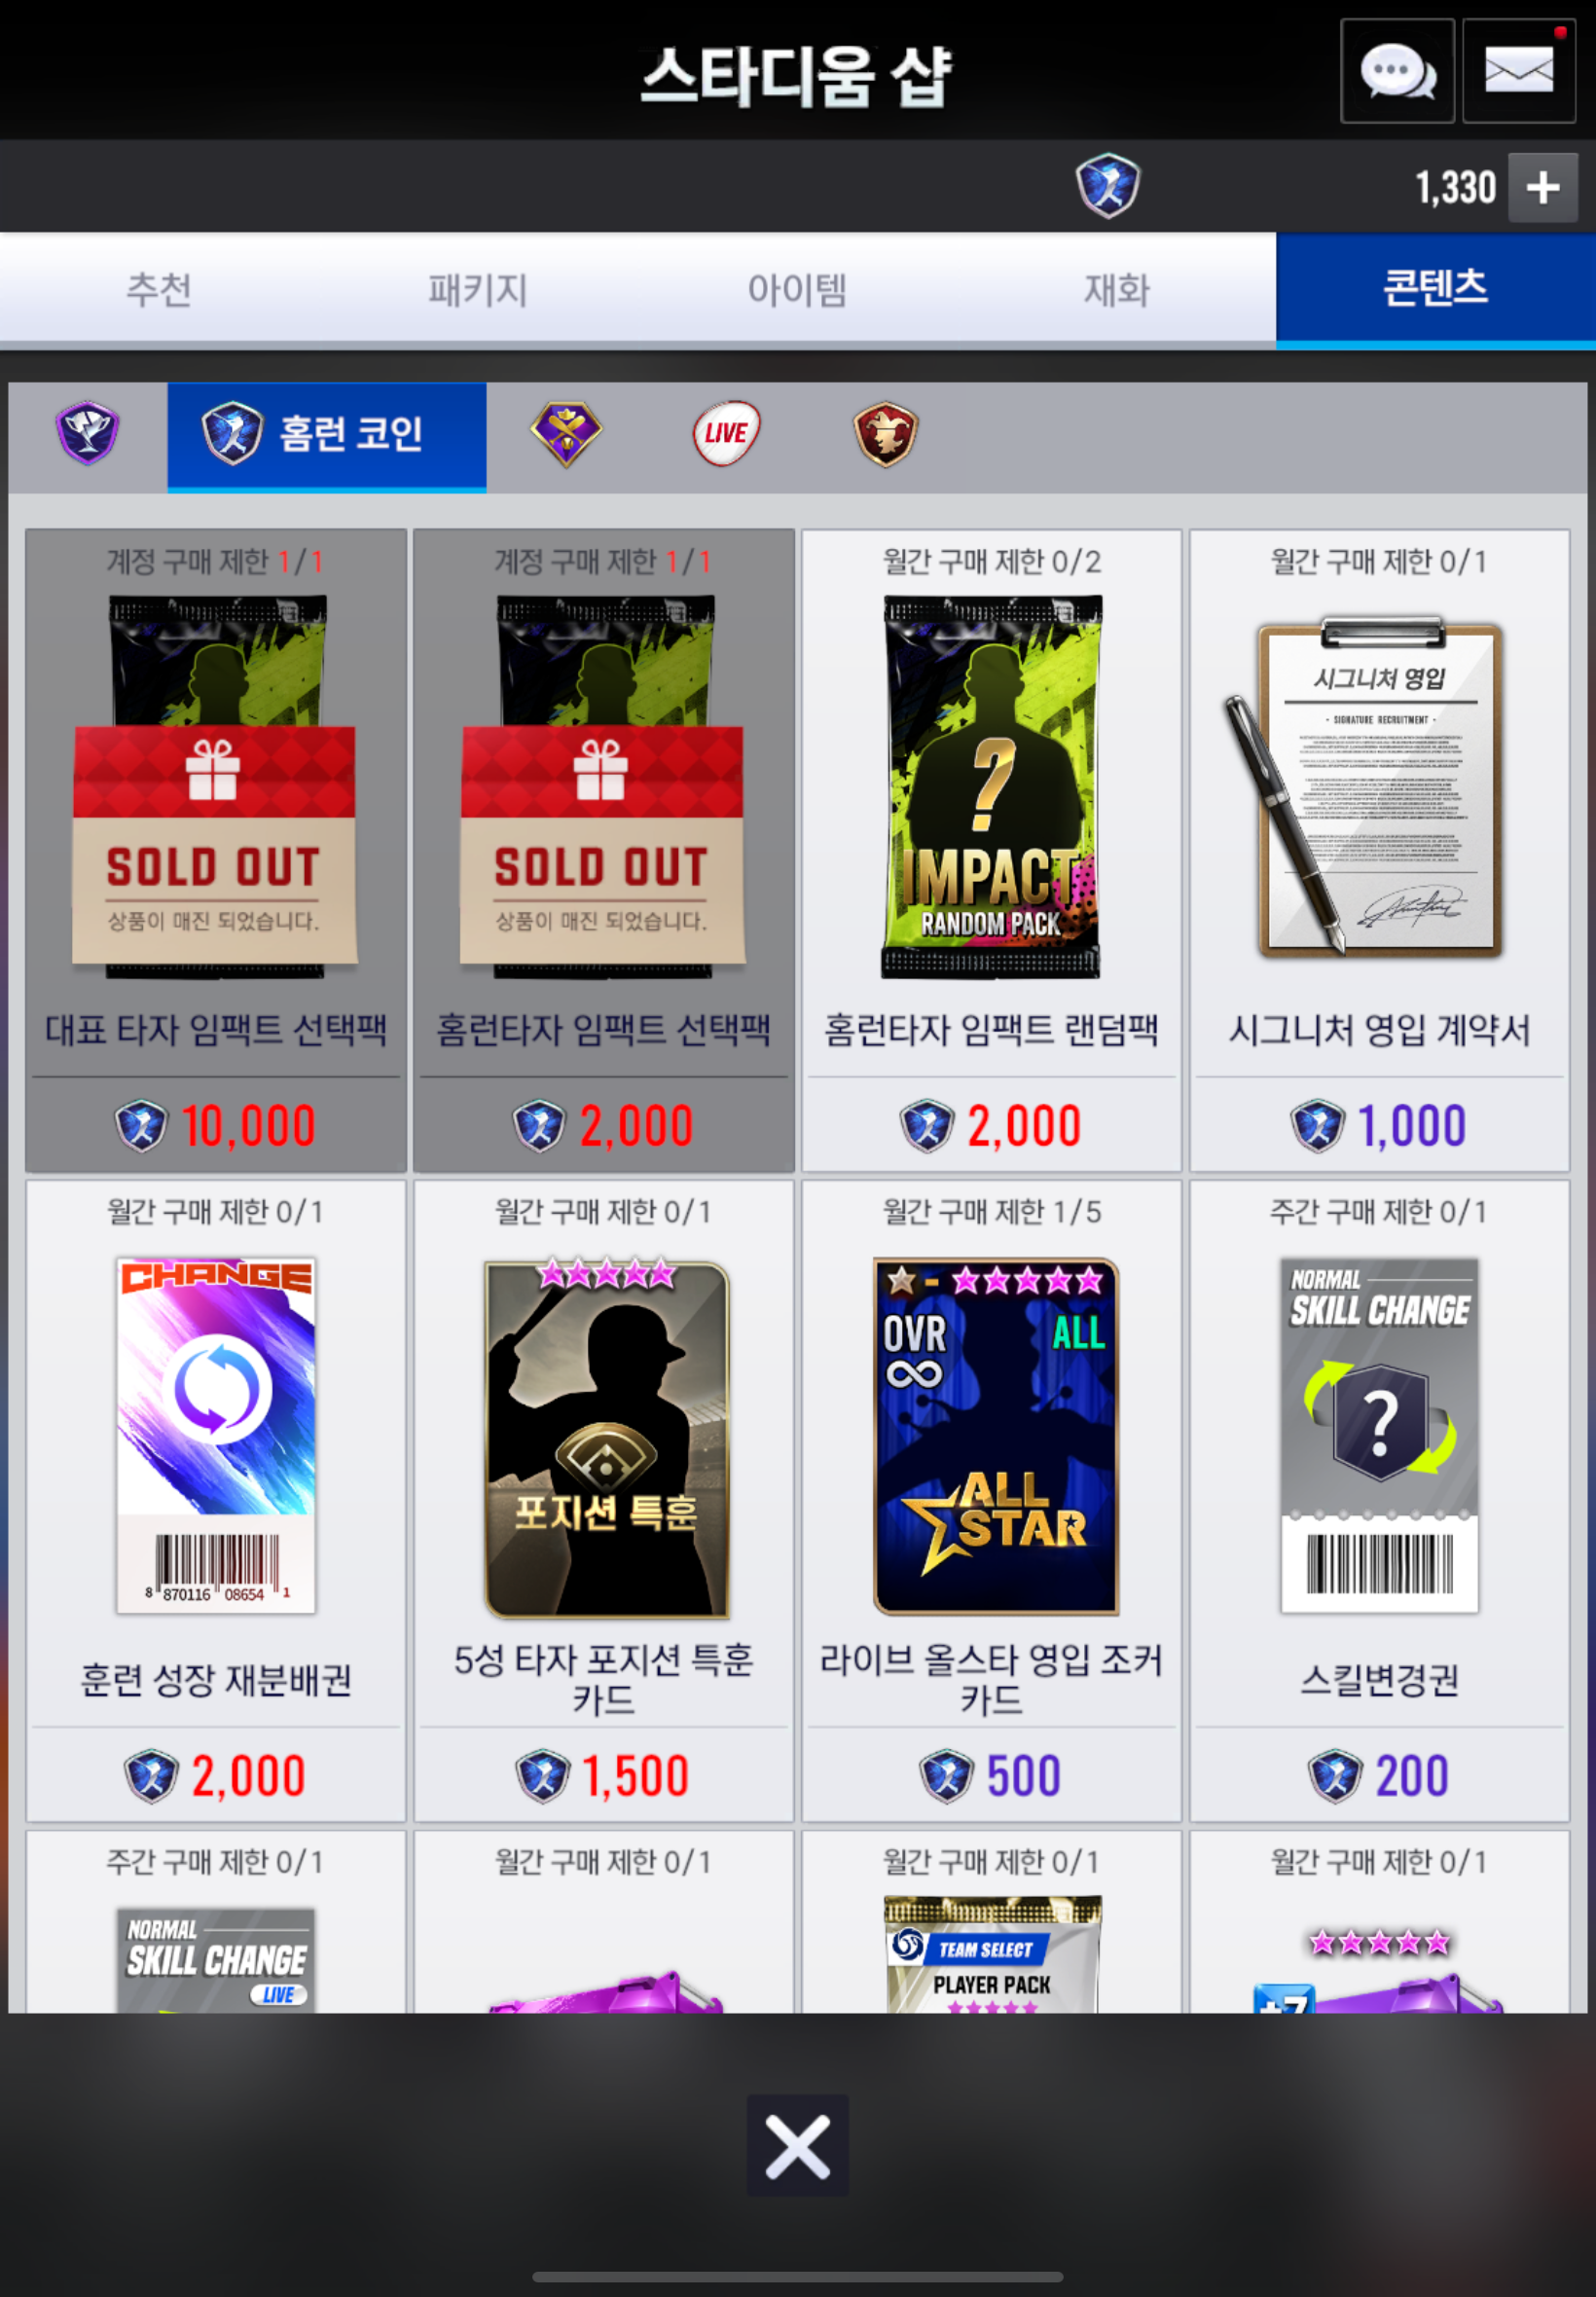Select the red lion emblem coin tab

click(886, 434)
